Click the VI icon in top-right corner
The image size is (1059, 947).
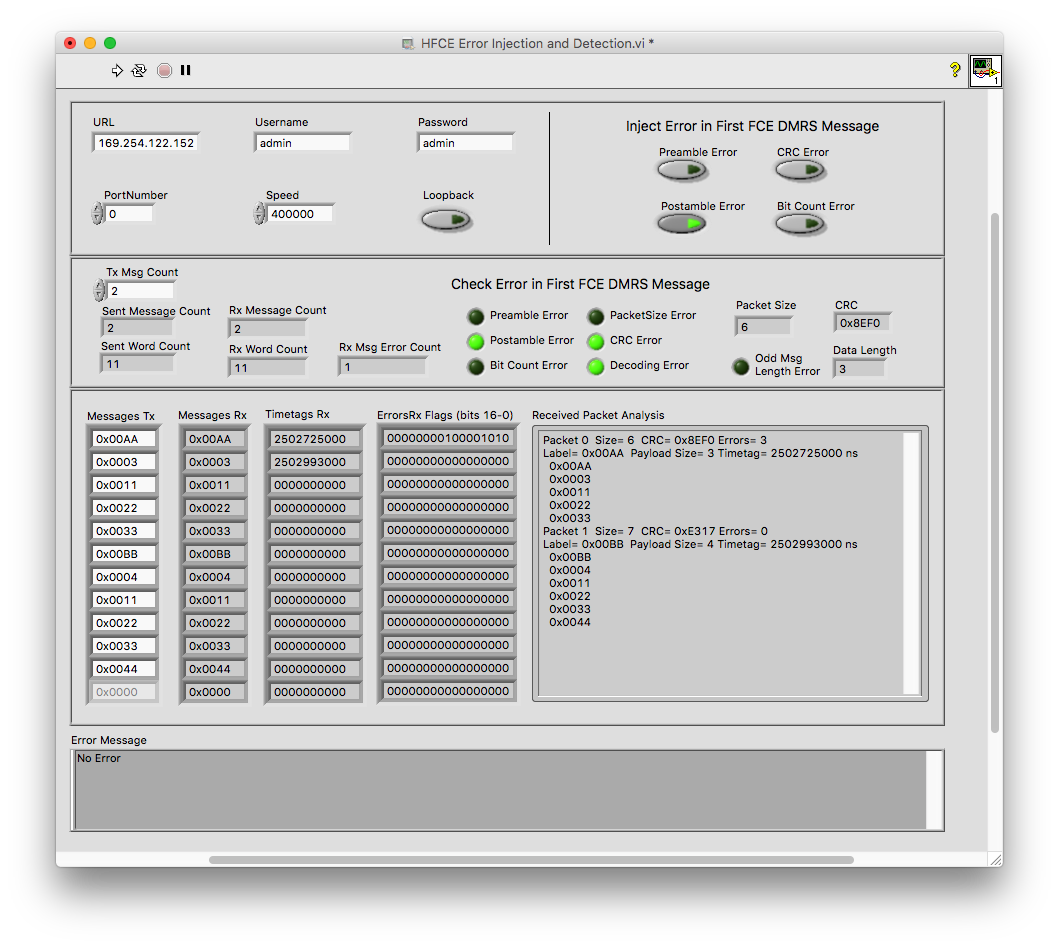[985, 71]
